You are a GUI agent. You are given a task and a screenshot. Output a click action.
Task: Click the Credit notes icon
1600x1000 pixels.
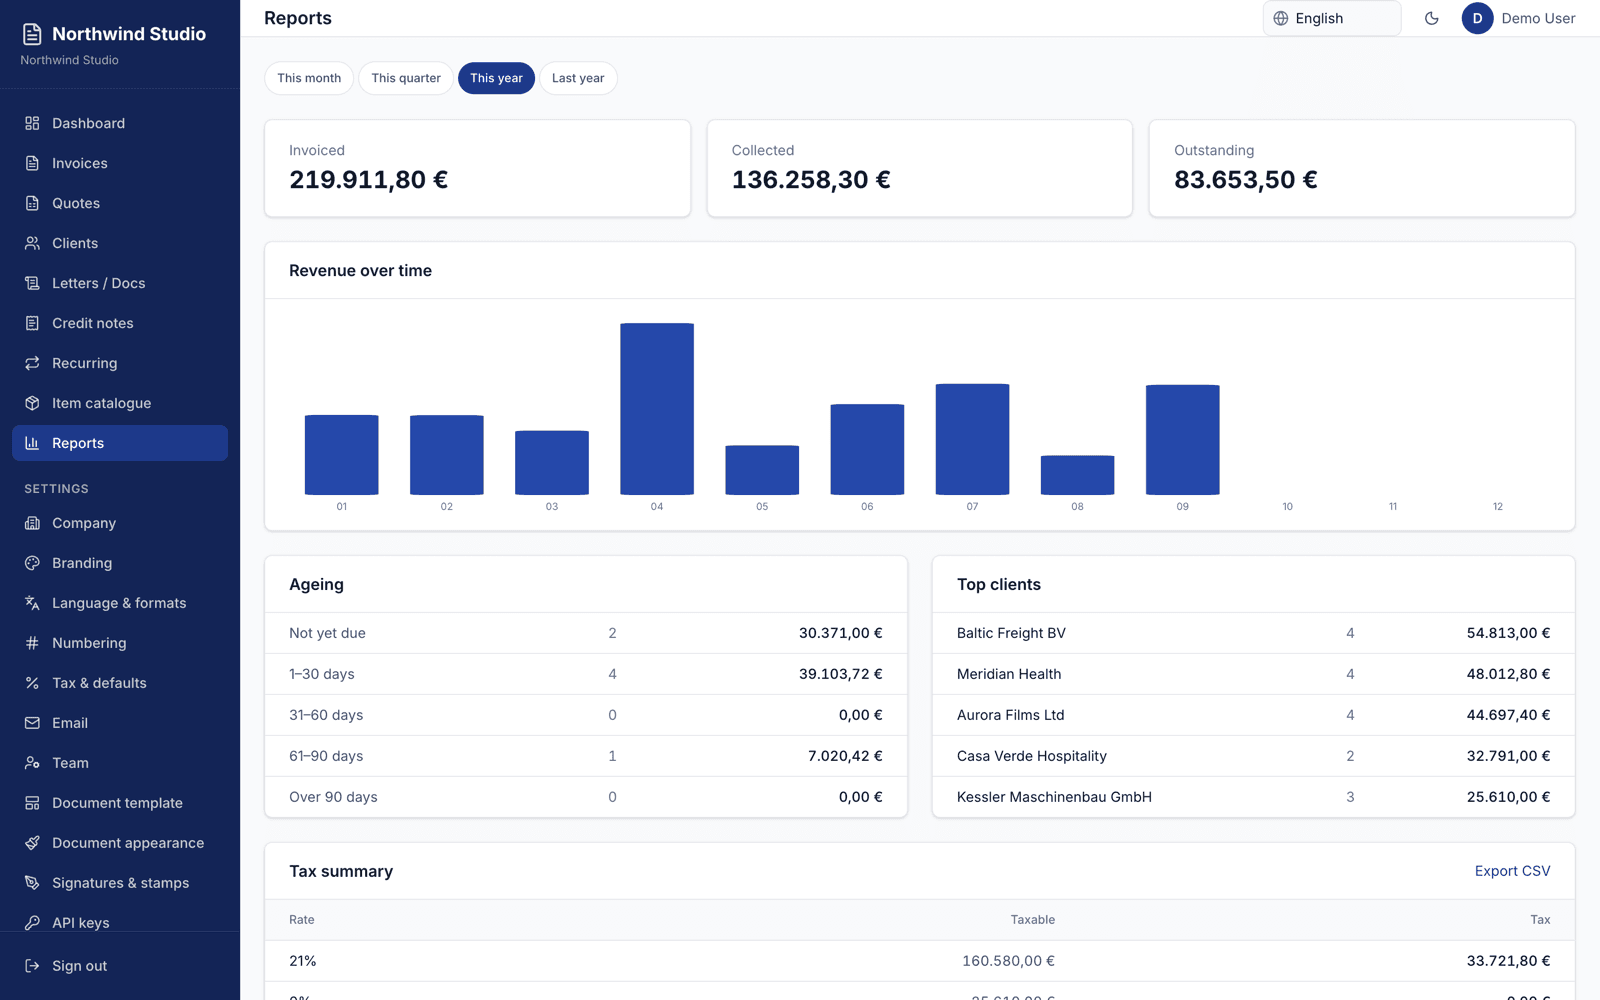point(32,323)
